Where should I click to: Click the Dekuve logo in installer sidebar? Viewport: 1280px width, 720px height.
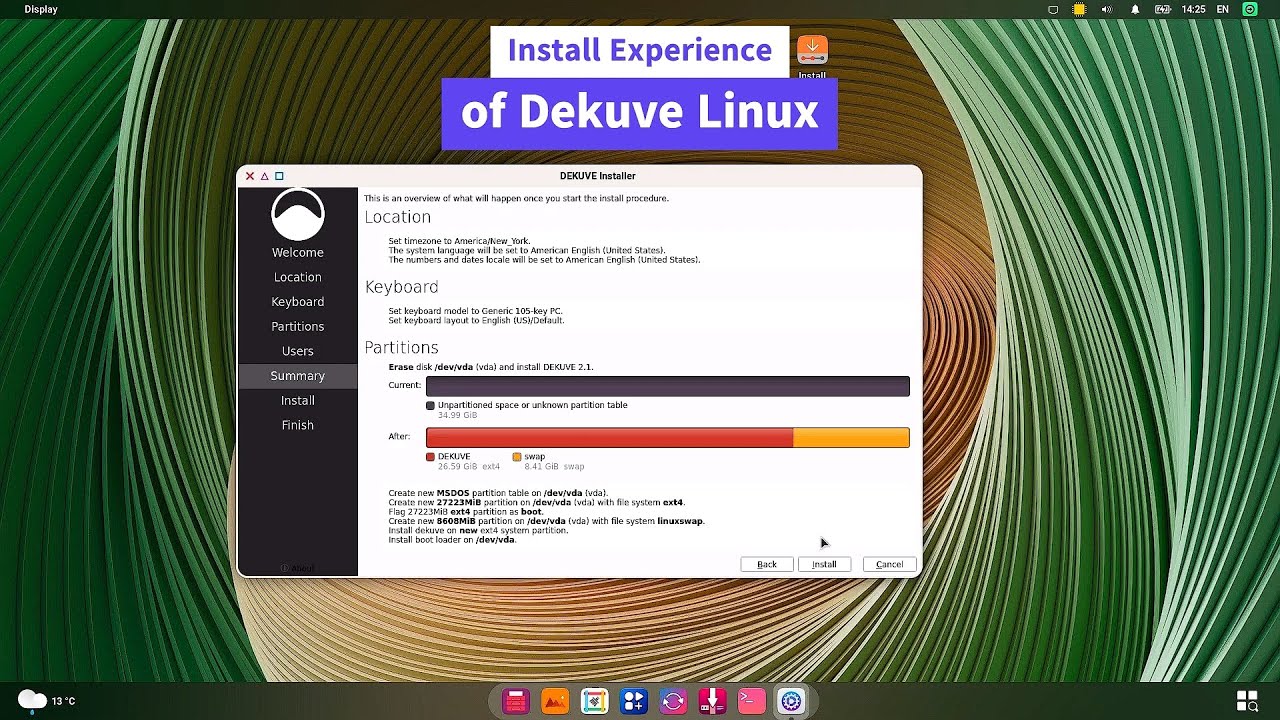298,214
